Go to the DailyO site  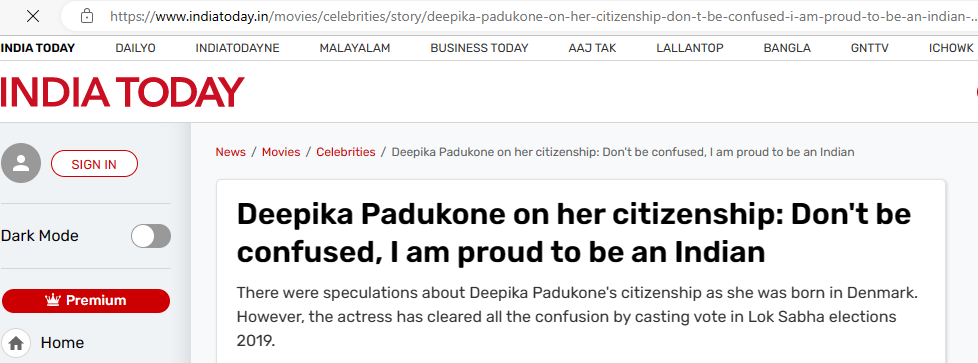(x=135, y=48)
